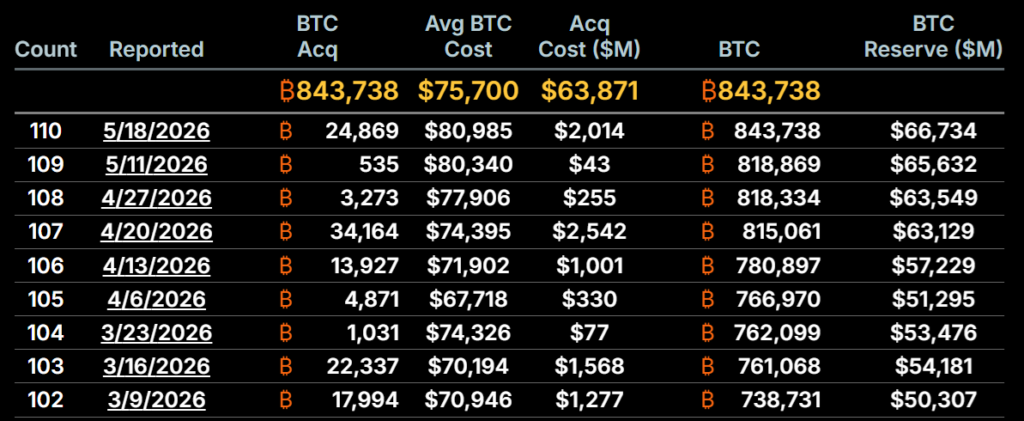
Task: Open the 4/13/2026 reported date link
Action: (x=157, y=265)
